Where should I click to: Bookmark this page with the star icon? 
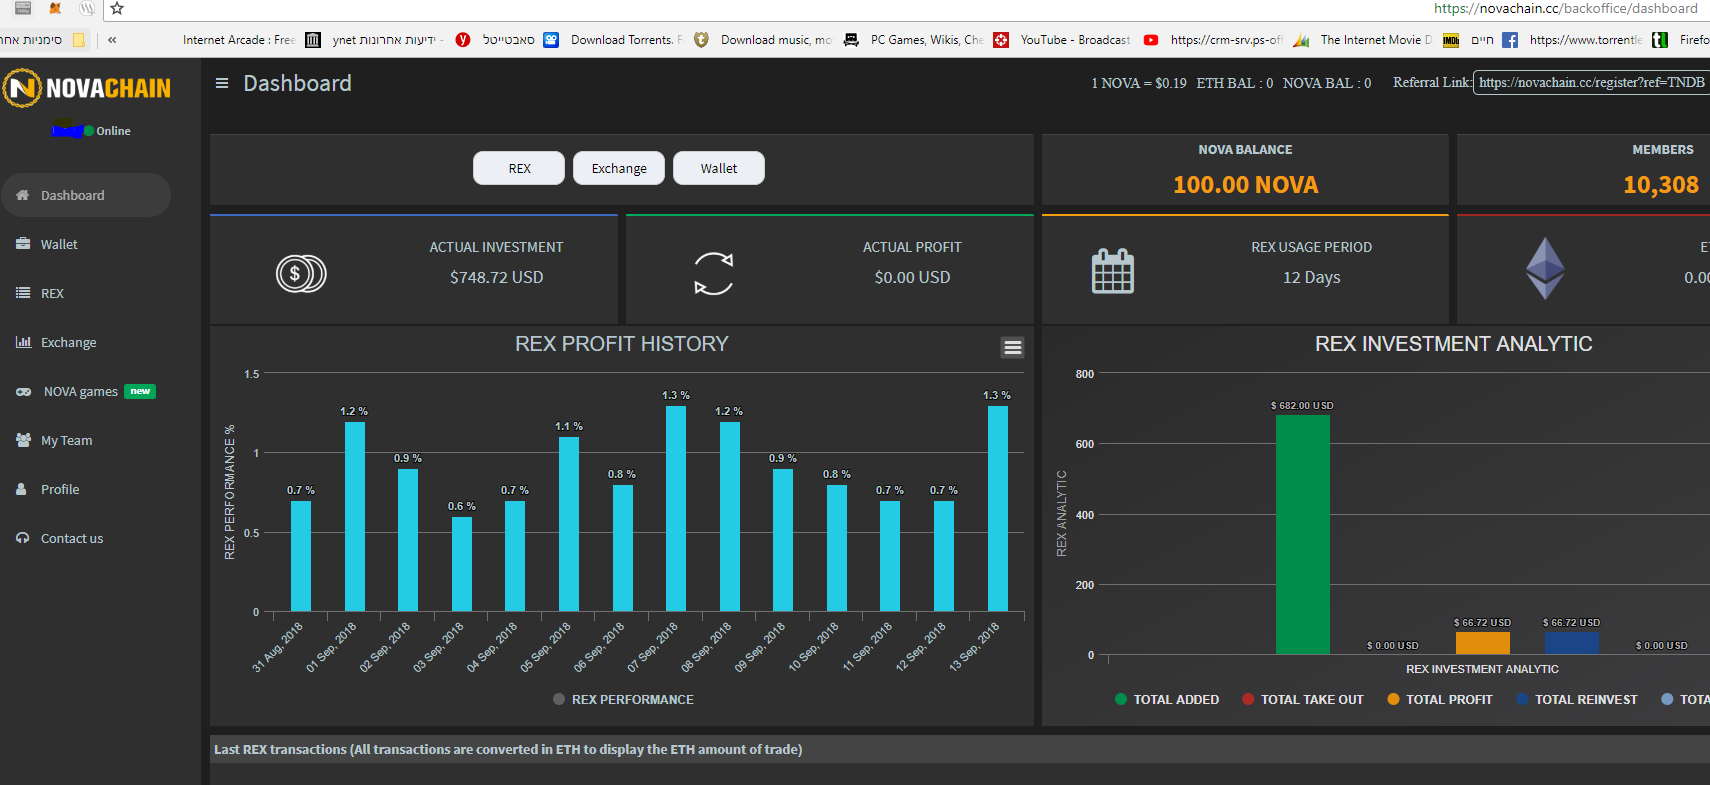117,8
